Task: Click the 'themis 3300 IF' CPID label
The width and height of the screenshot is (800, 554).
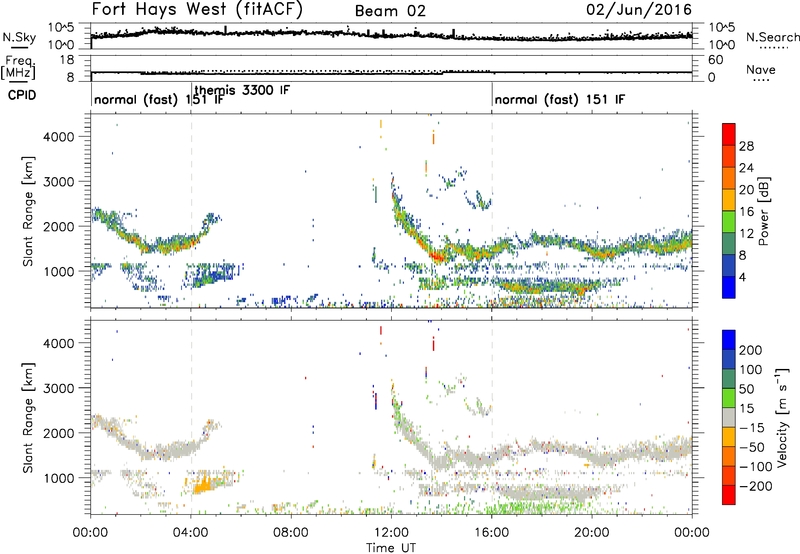Action: 242,90
